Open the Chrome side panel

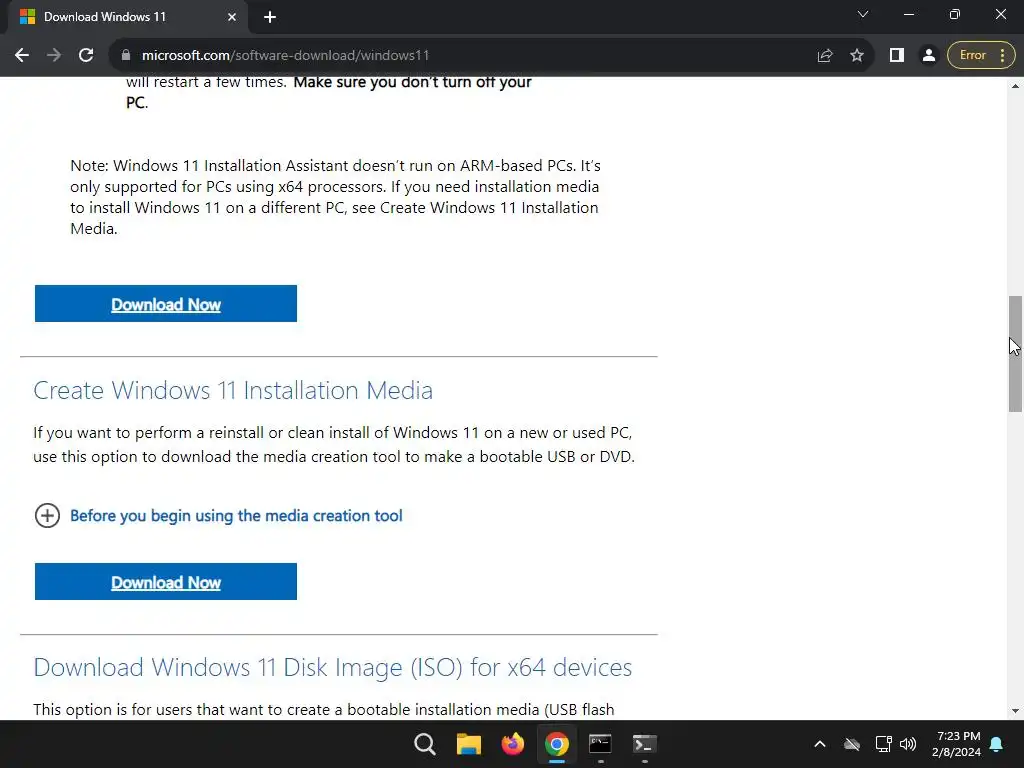[x=897, y=56]
